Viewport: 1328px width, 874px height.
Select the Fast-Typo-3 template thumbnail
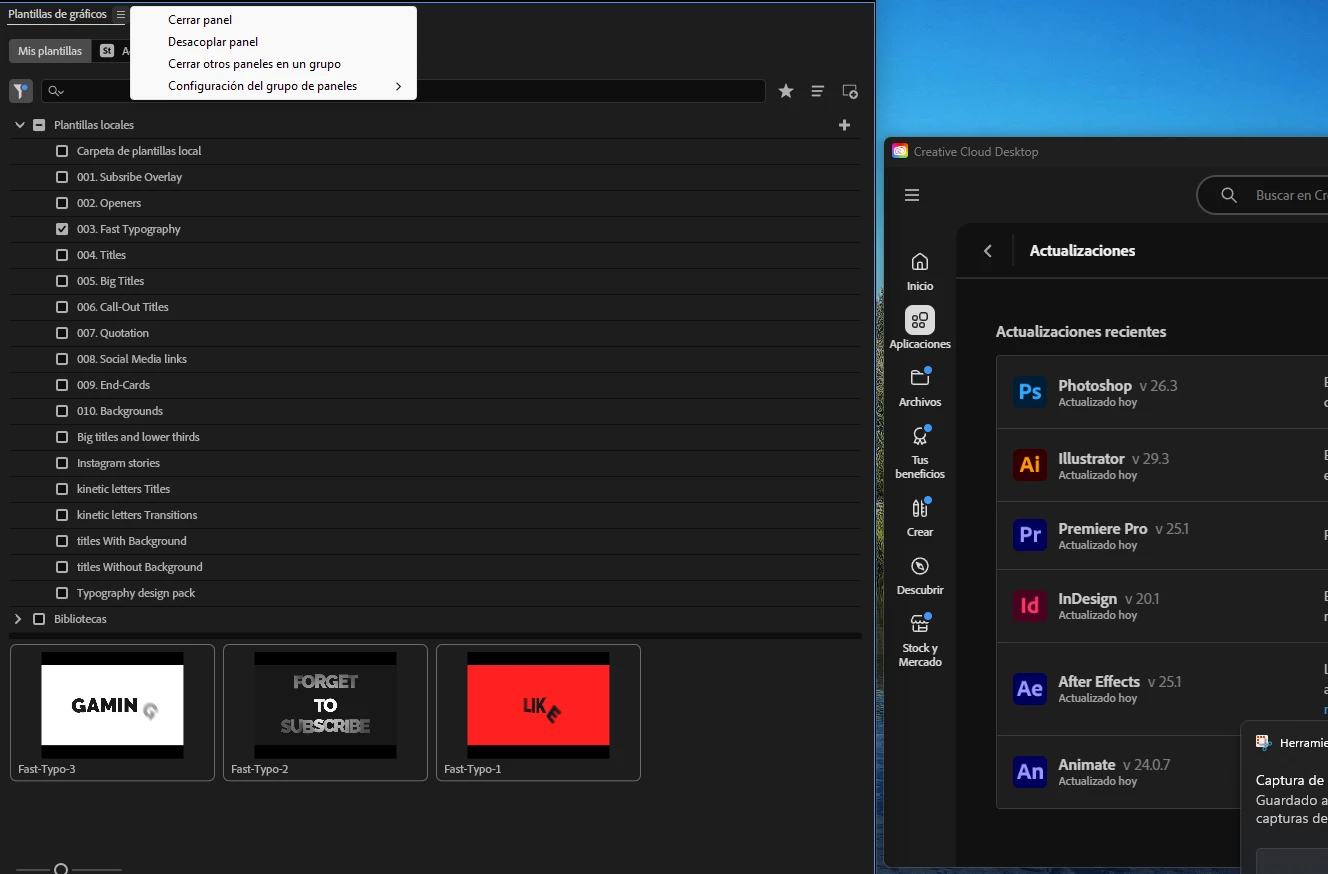coord(112,712)
